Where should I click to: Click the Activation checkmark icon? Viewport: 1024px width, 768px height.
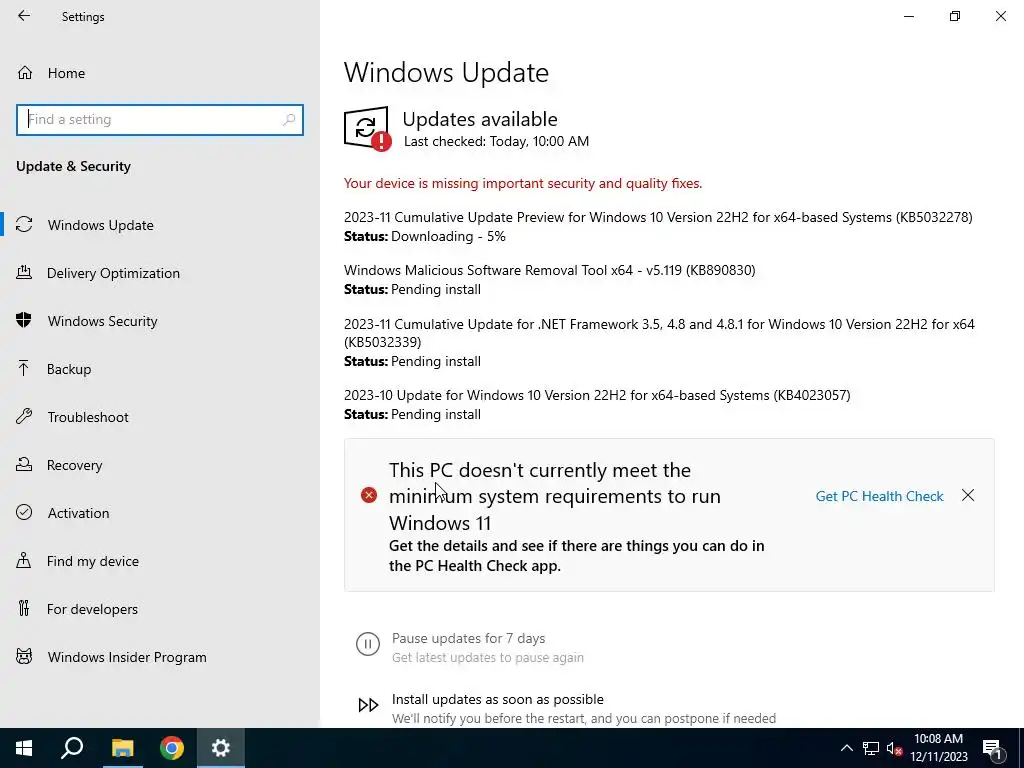[24, 513]
